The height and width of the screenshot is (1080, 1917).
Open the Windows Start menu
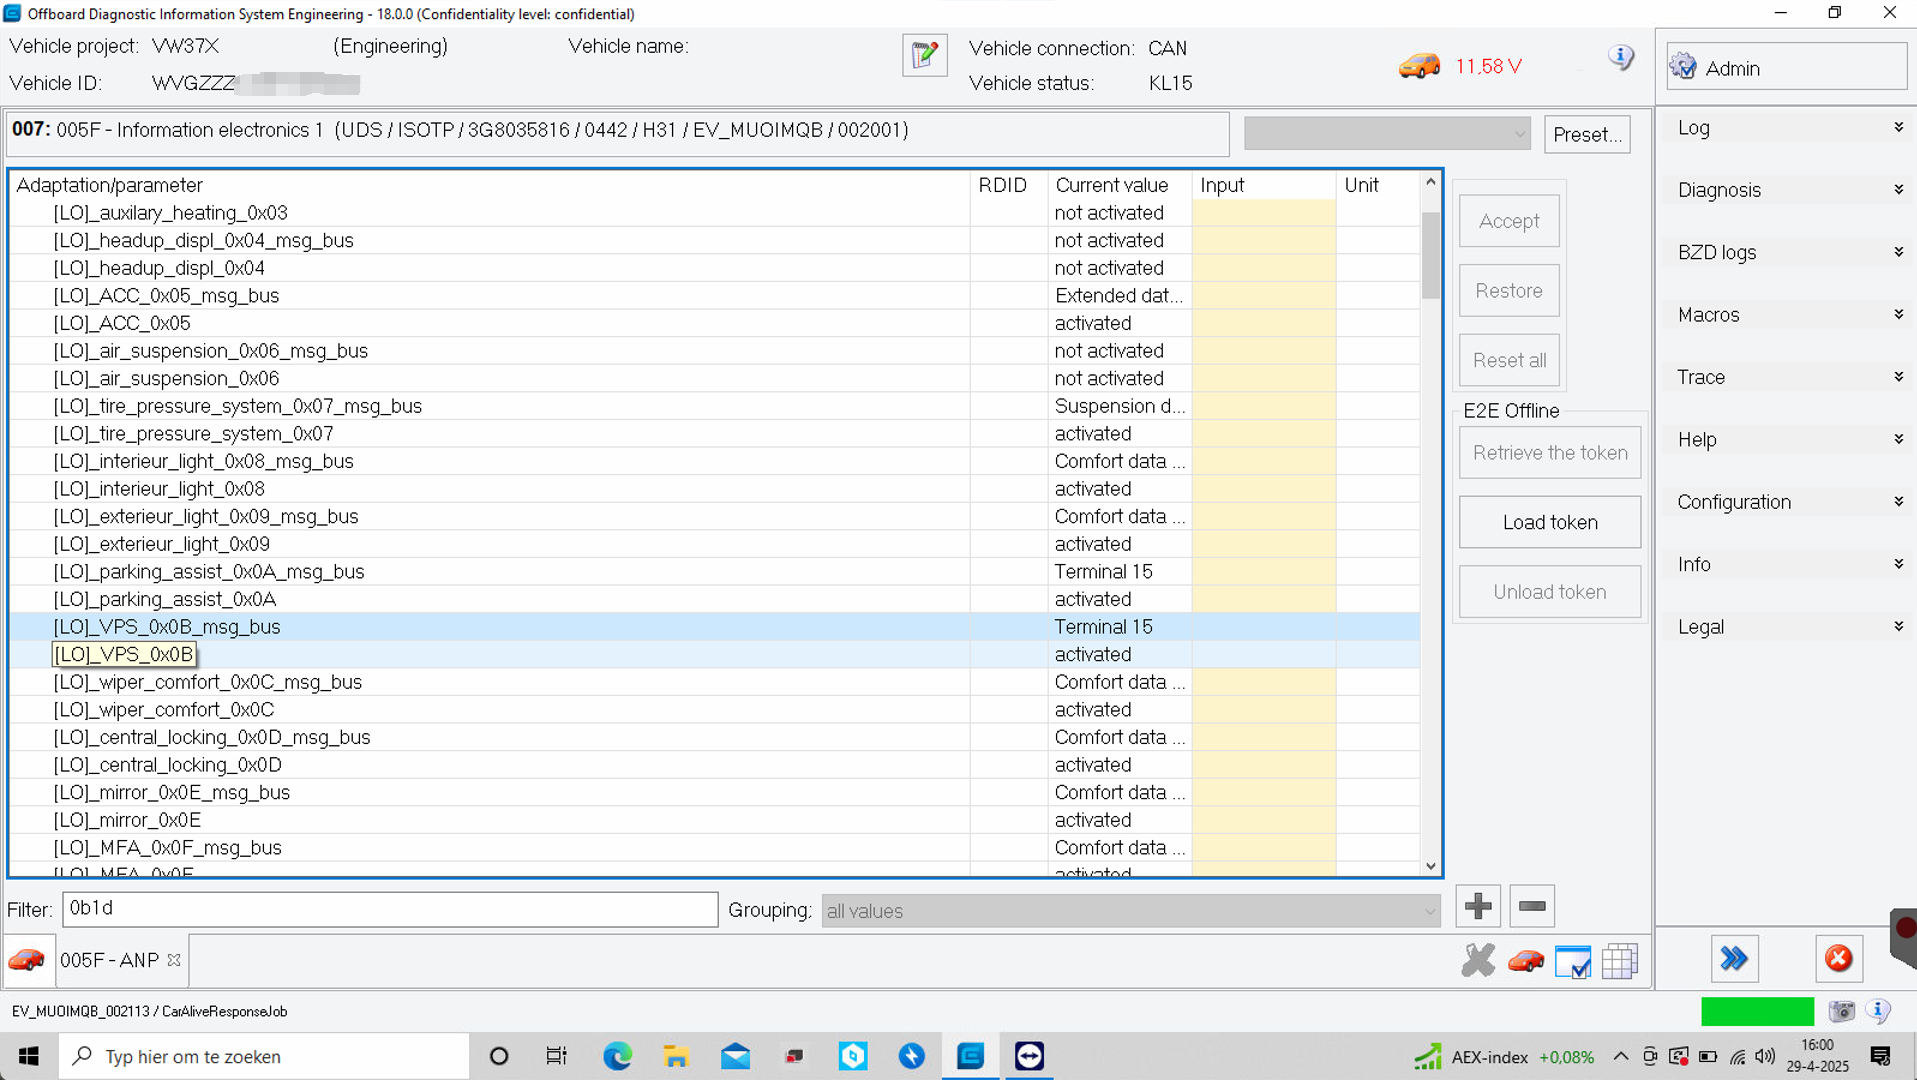(x=29, y=1056)
